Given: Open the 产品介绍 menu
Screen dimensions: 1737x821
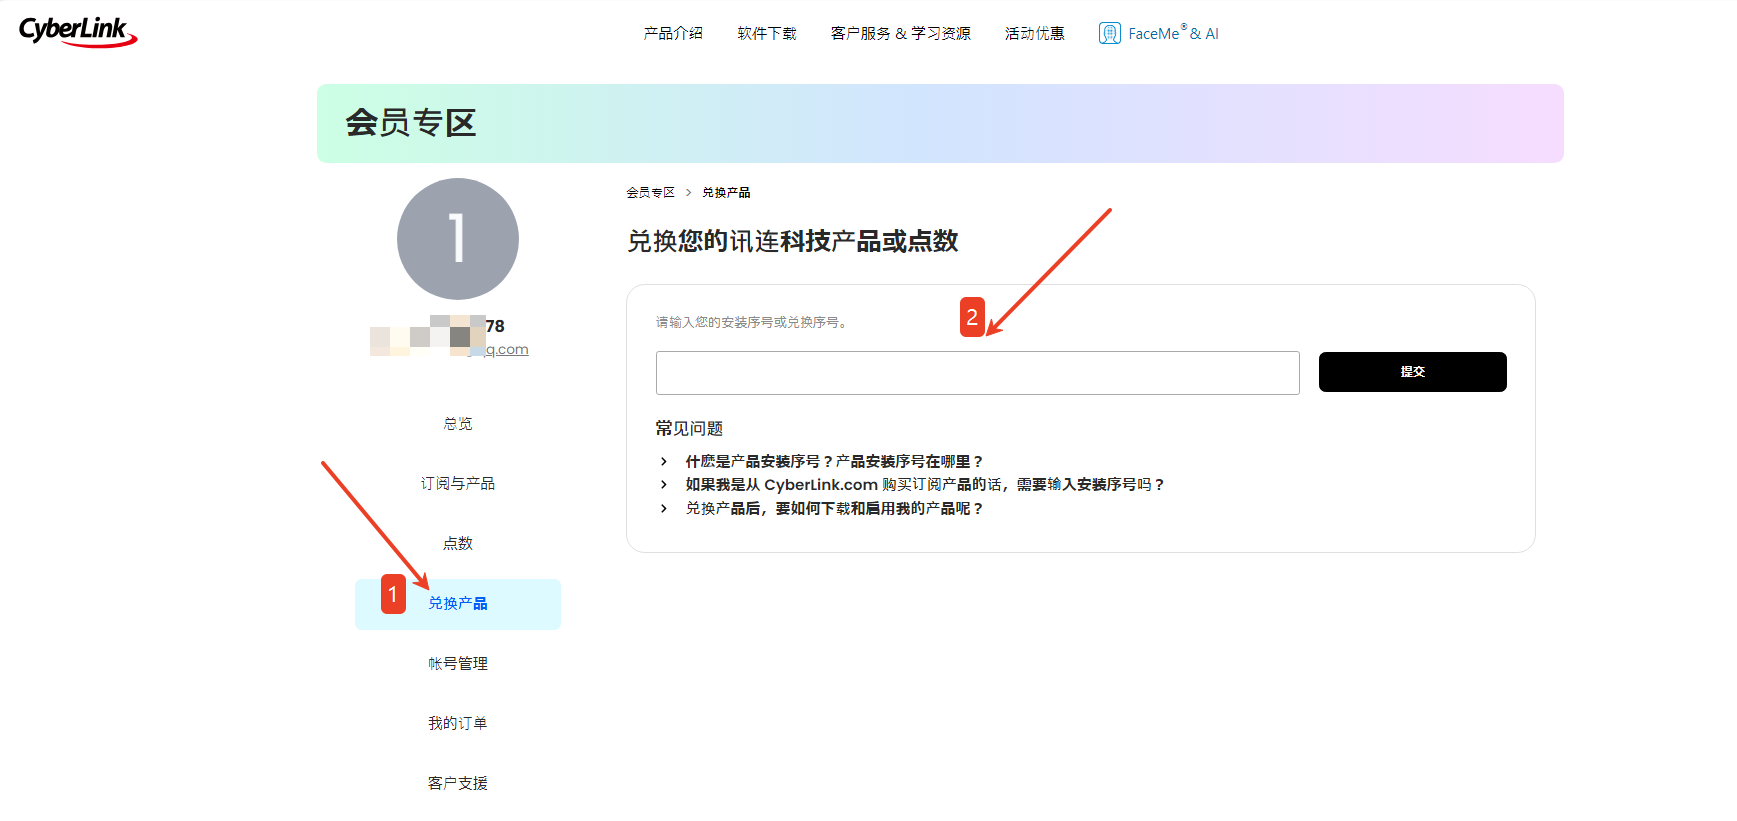Looking at the screenshot, I should pyautogui.click(x=673, y=33).
